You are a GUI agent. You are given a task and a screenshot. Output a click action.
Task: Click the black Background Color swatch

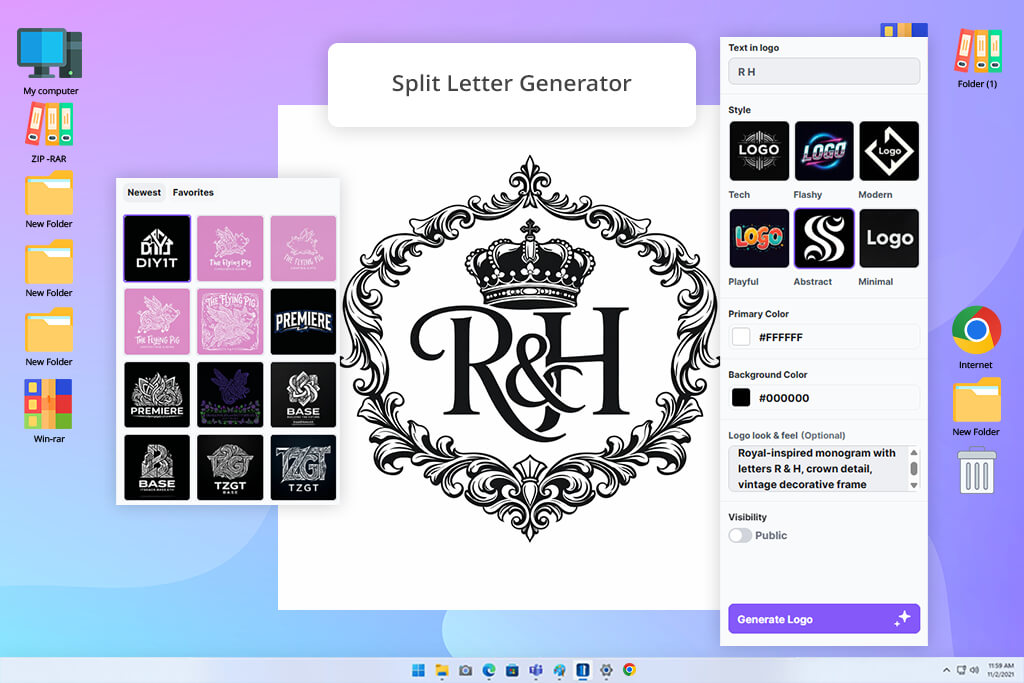tap(741, 398)
